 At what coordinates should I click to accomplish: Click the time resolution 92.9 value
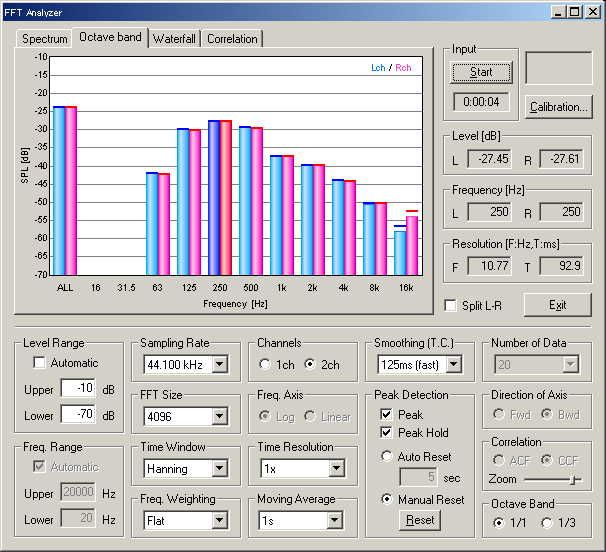tap(561, 266)
